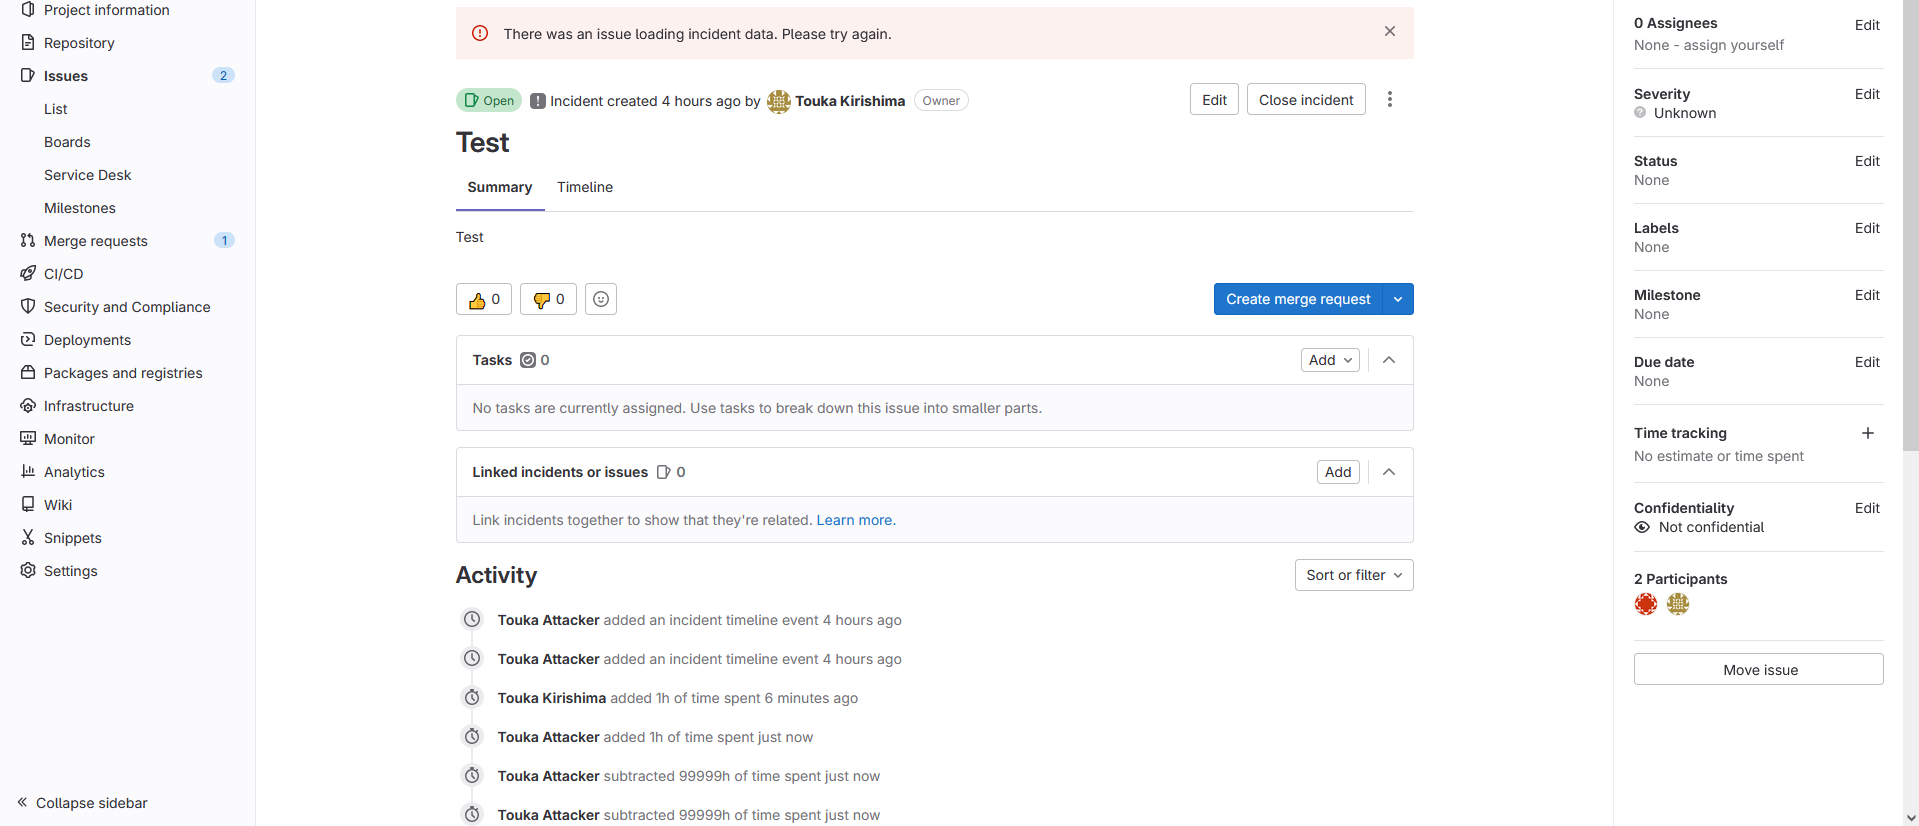1919x826 pixels.
Task: Collapse the Linked incidents or issues section
Action: (x=1389, y=472)
